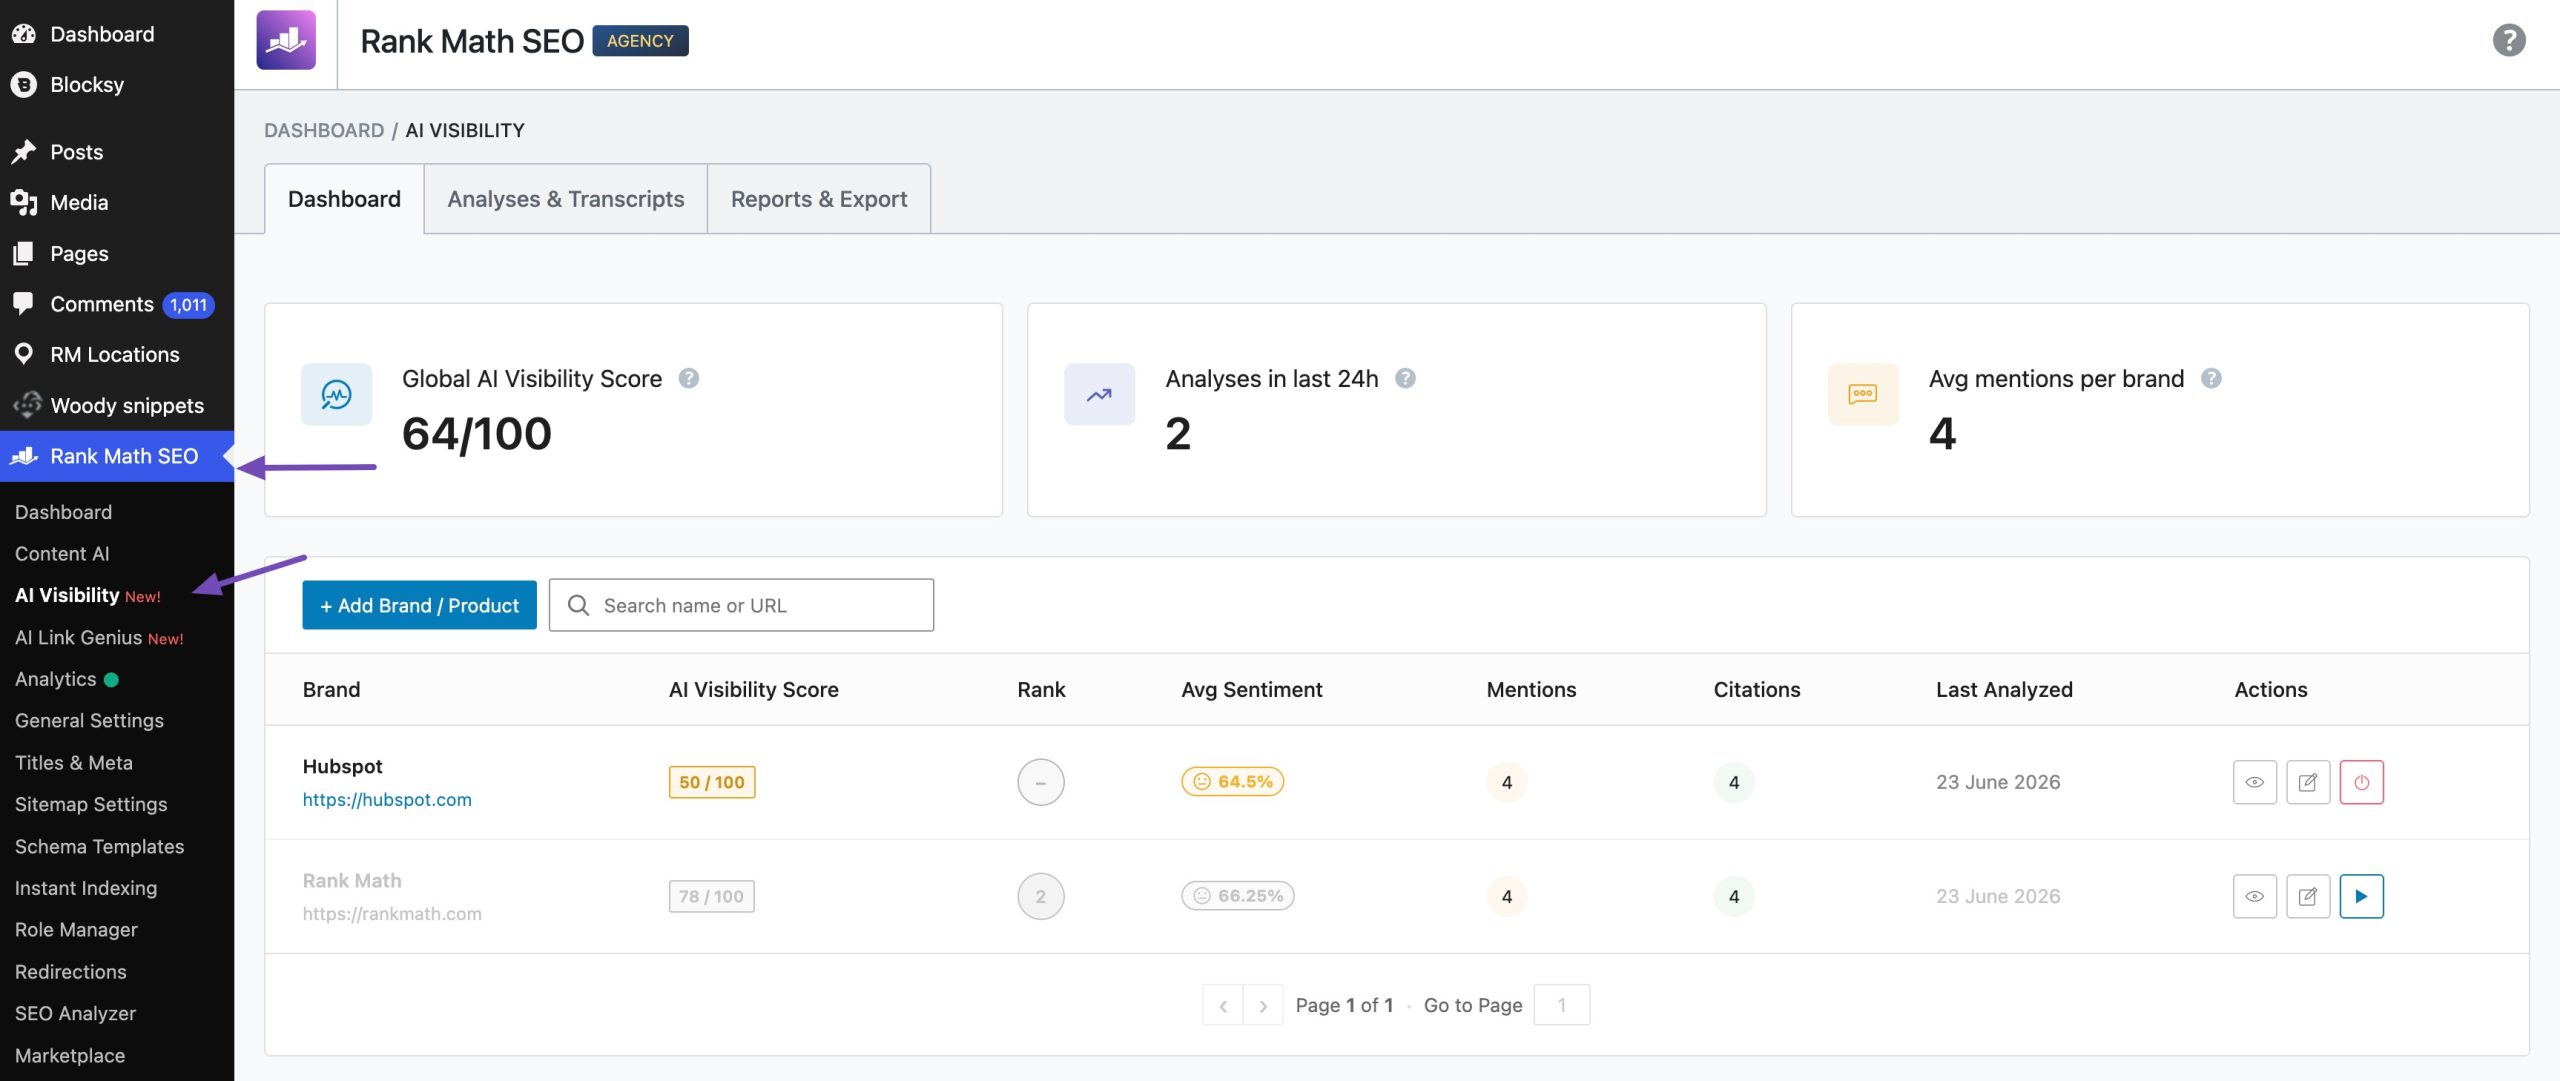Click the Avg mentions chat bubble icon
The height and width of the screenshot is (1081, 2560).
[x=1863, y=394]
